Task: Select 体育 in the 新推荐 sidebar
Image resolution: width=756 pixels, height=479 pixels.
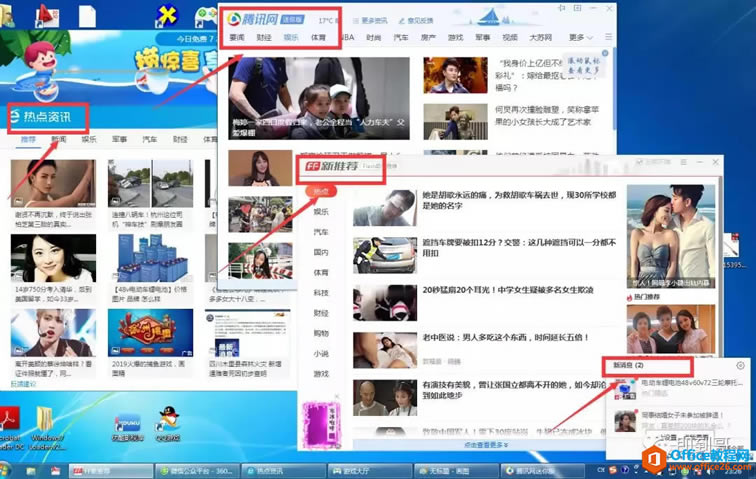Action: pyautogui.click(x=321, y=273)
